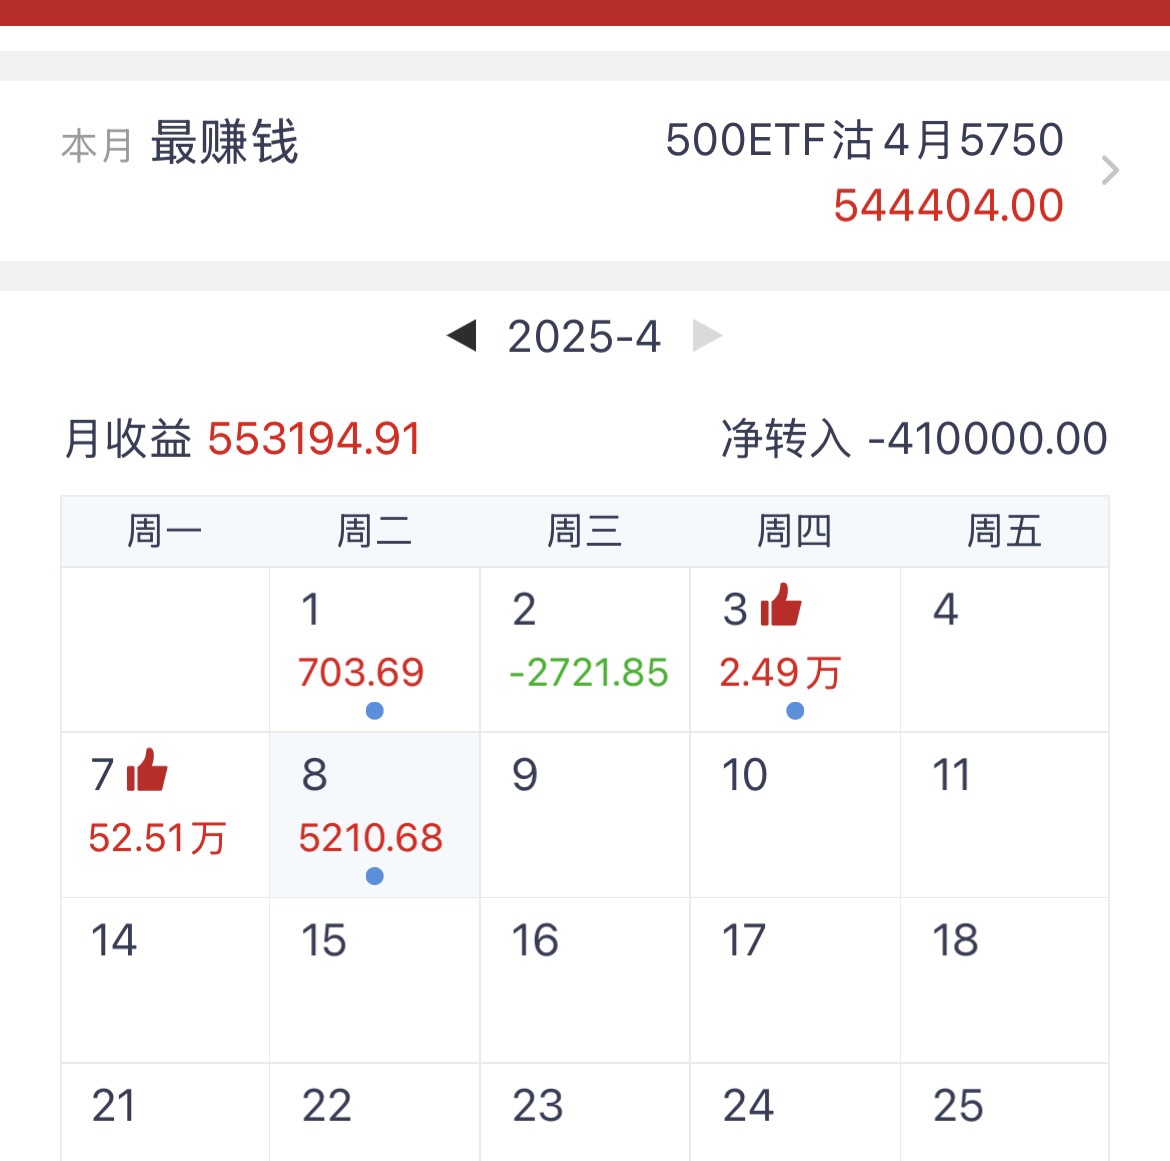
Task: Select the highlighted day 8
Action: click(375, 815)
